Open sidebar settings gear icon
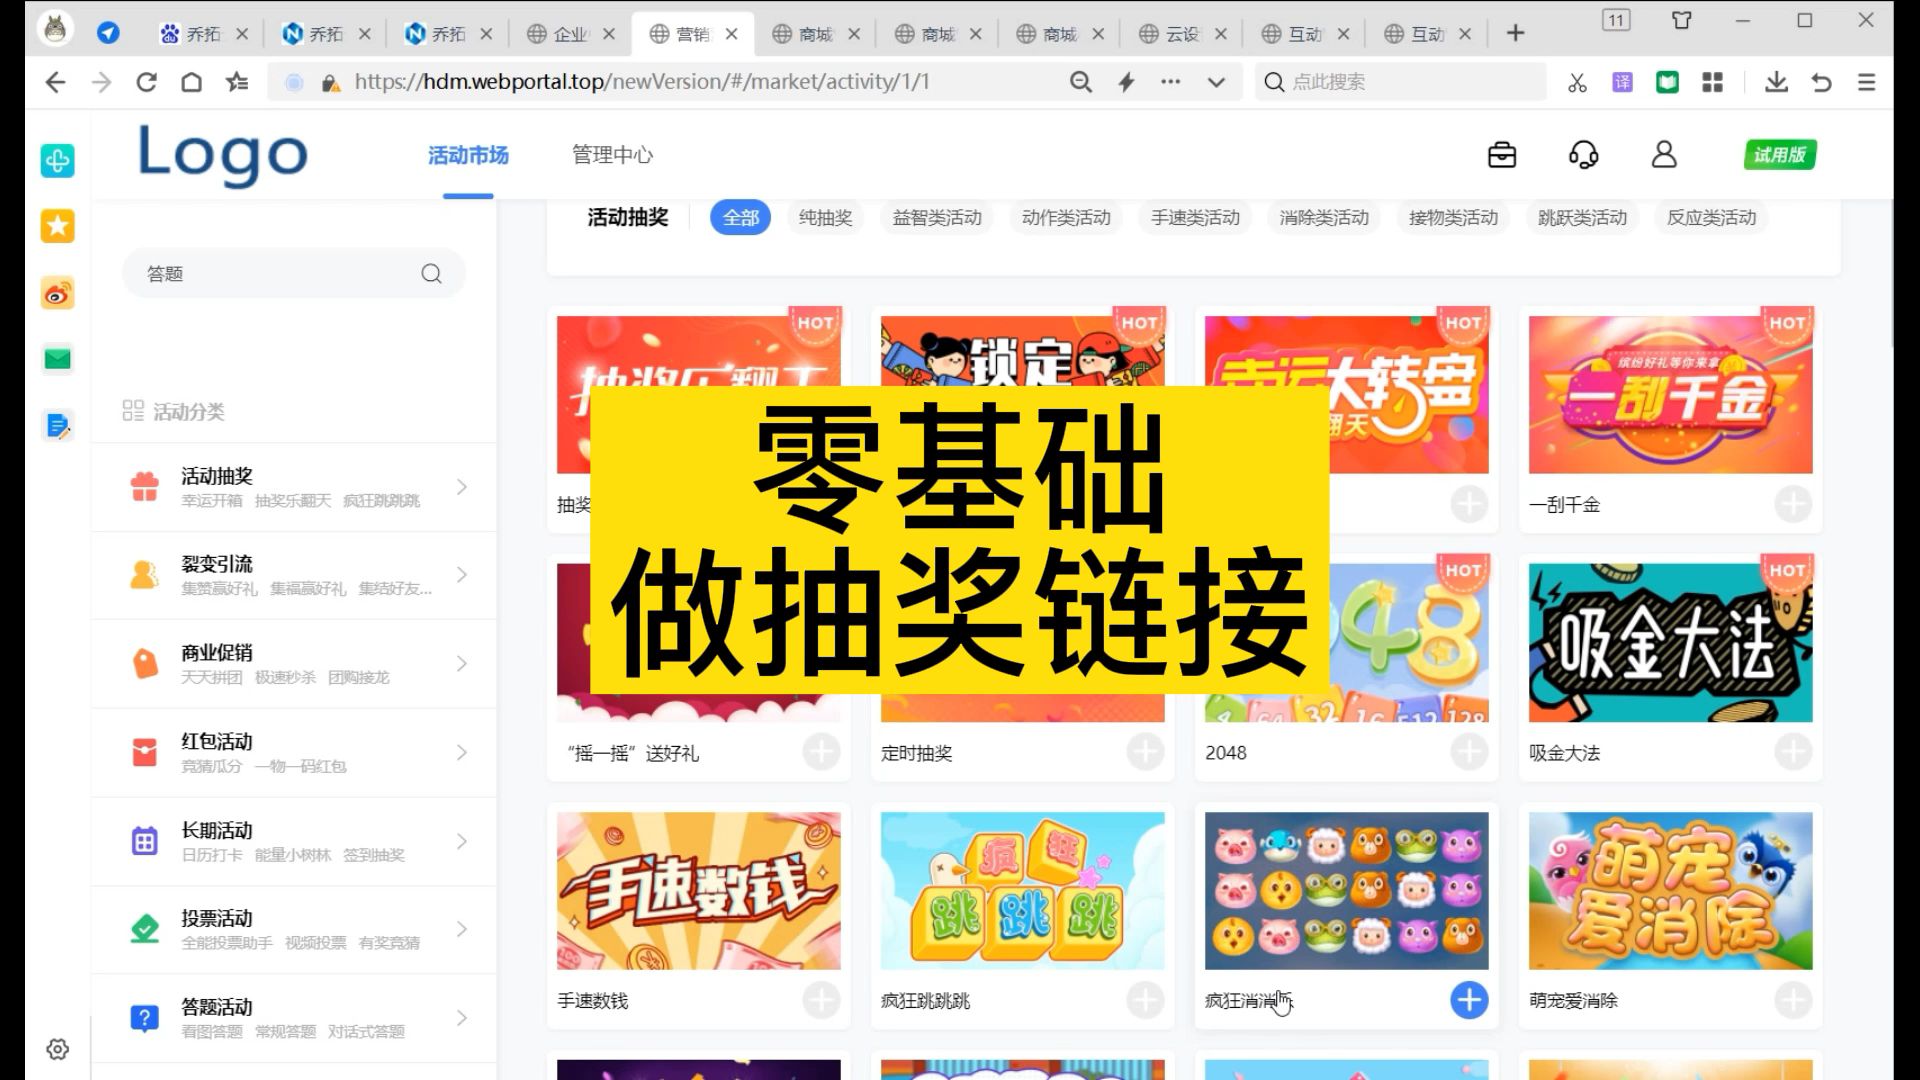This screenshot has height=1080, width=1920. coord(57,1049)
